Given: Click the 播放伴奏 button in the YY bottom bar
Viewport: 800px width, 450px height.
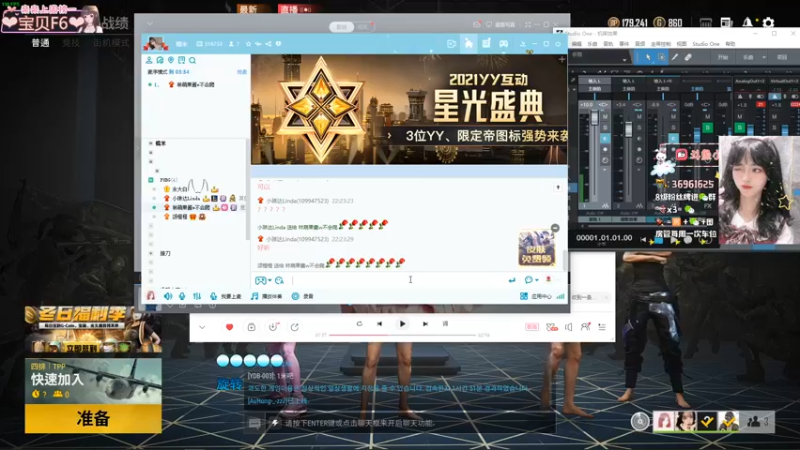Looking at the screenshot, I should pos(266,296).
